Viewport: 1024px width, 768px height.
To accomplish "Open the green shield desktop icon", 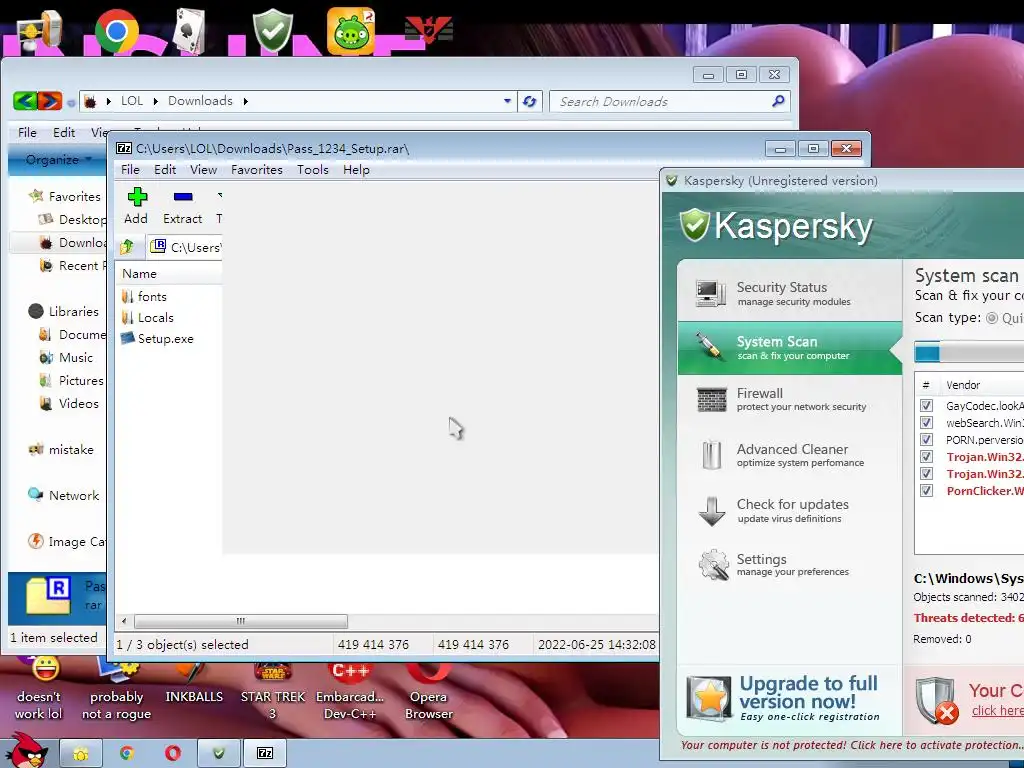I will [x=273, y=31].
